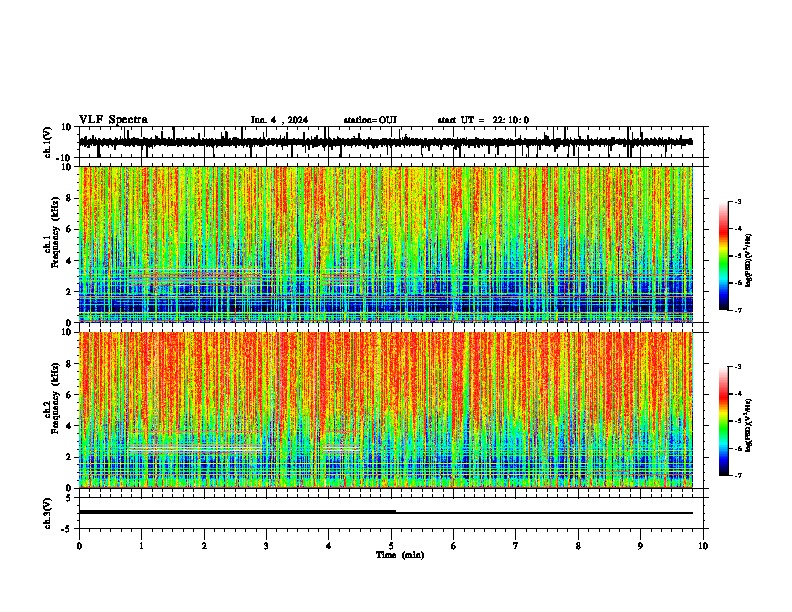792x612 pixels.
Task: Click the ch.3(V) axis label
Action: point(48,513)
